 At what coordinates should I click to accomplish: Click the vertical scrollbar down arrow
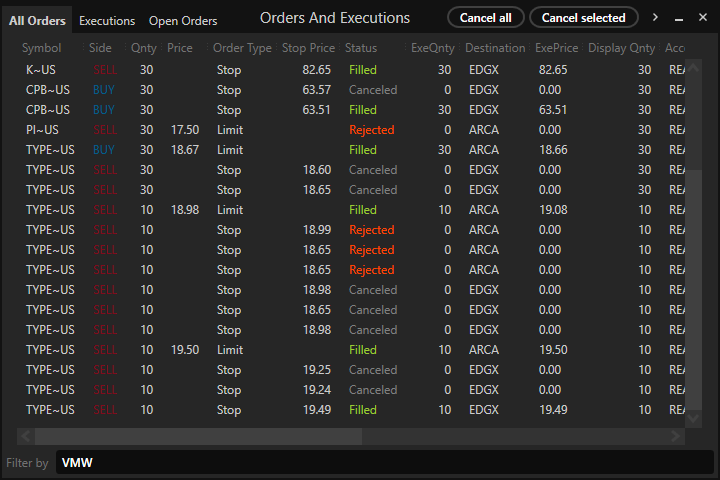tap(693, 418)
